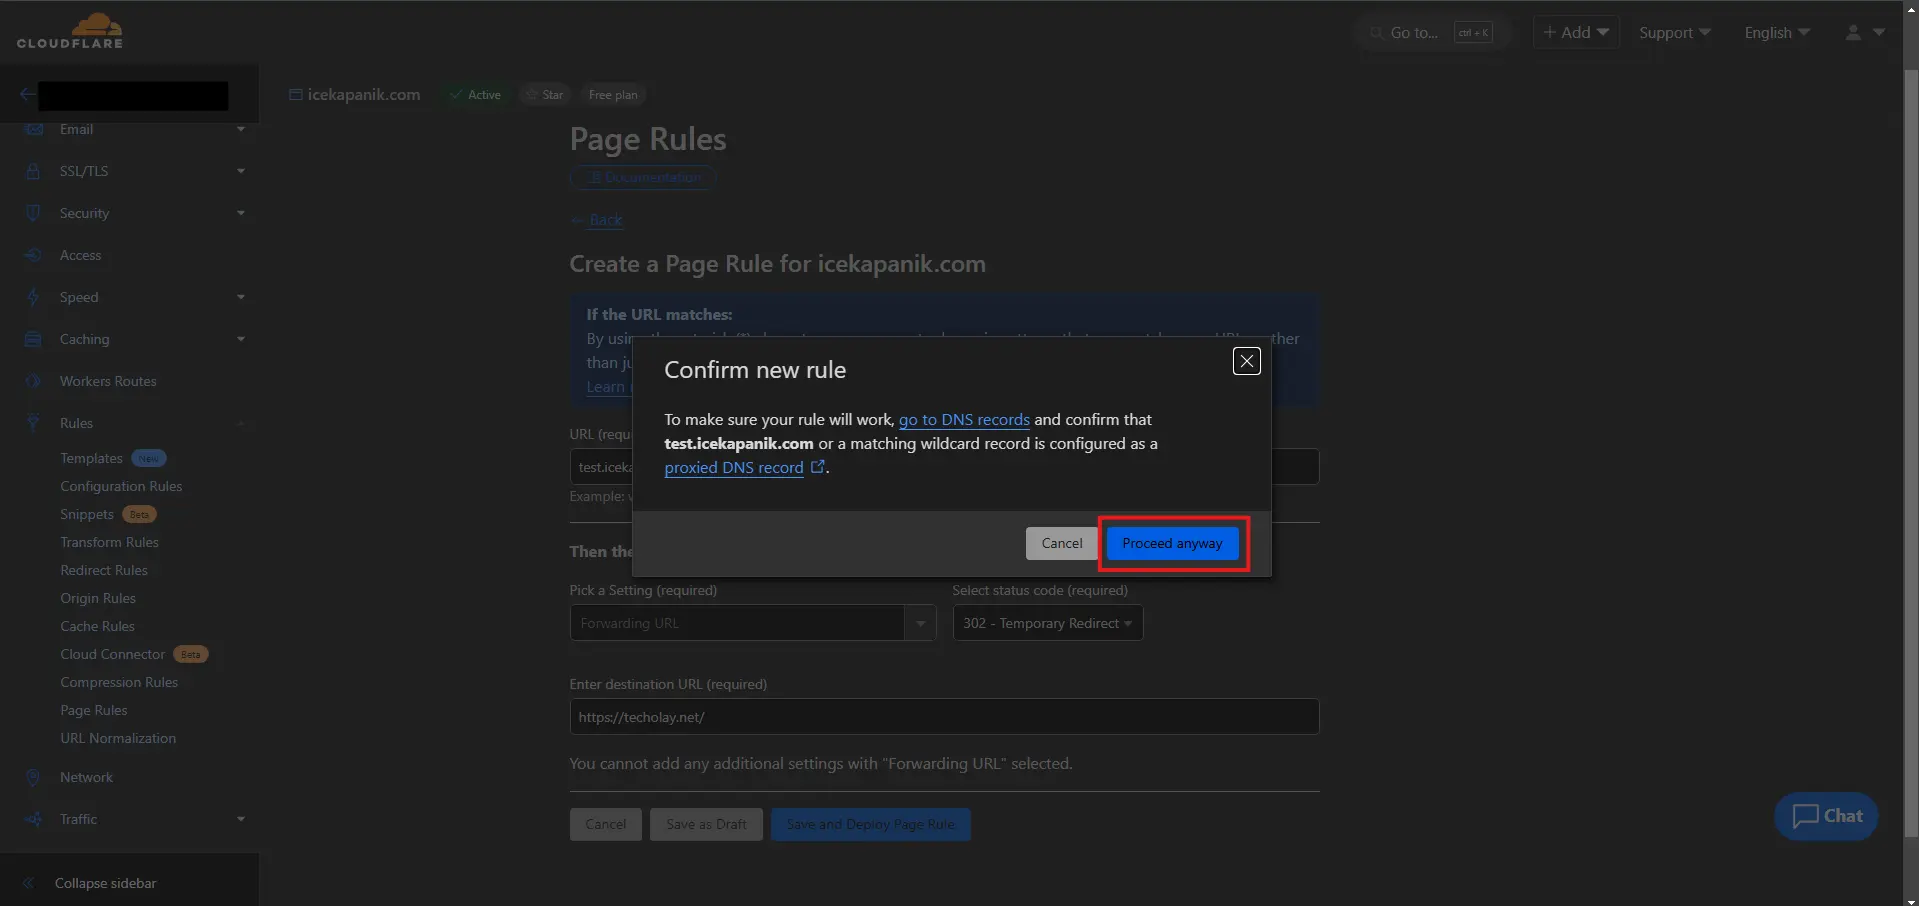
Task: Click the Collapse sidebar label
Action: tap(106, 883)
